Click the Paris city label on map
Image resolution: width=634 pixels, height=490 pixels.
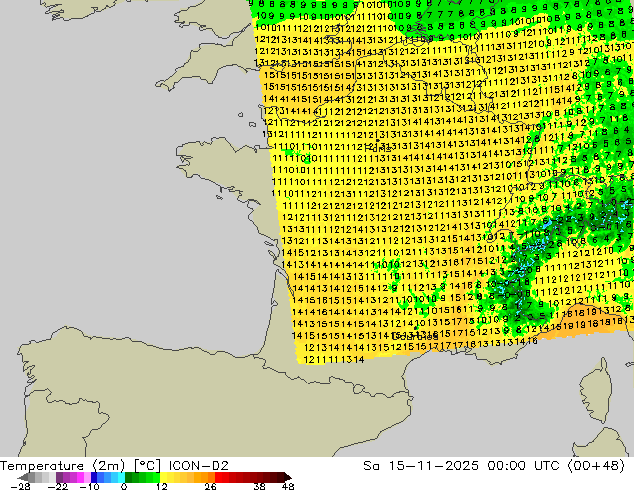coord(378,148)
